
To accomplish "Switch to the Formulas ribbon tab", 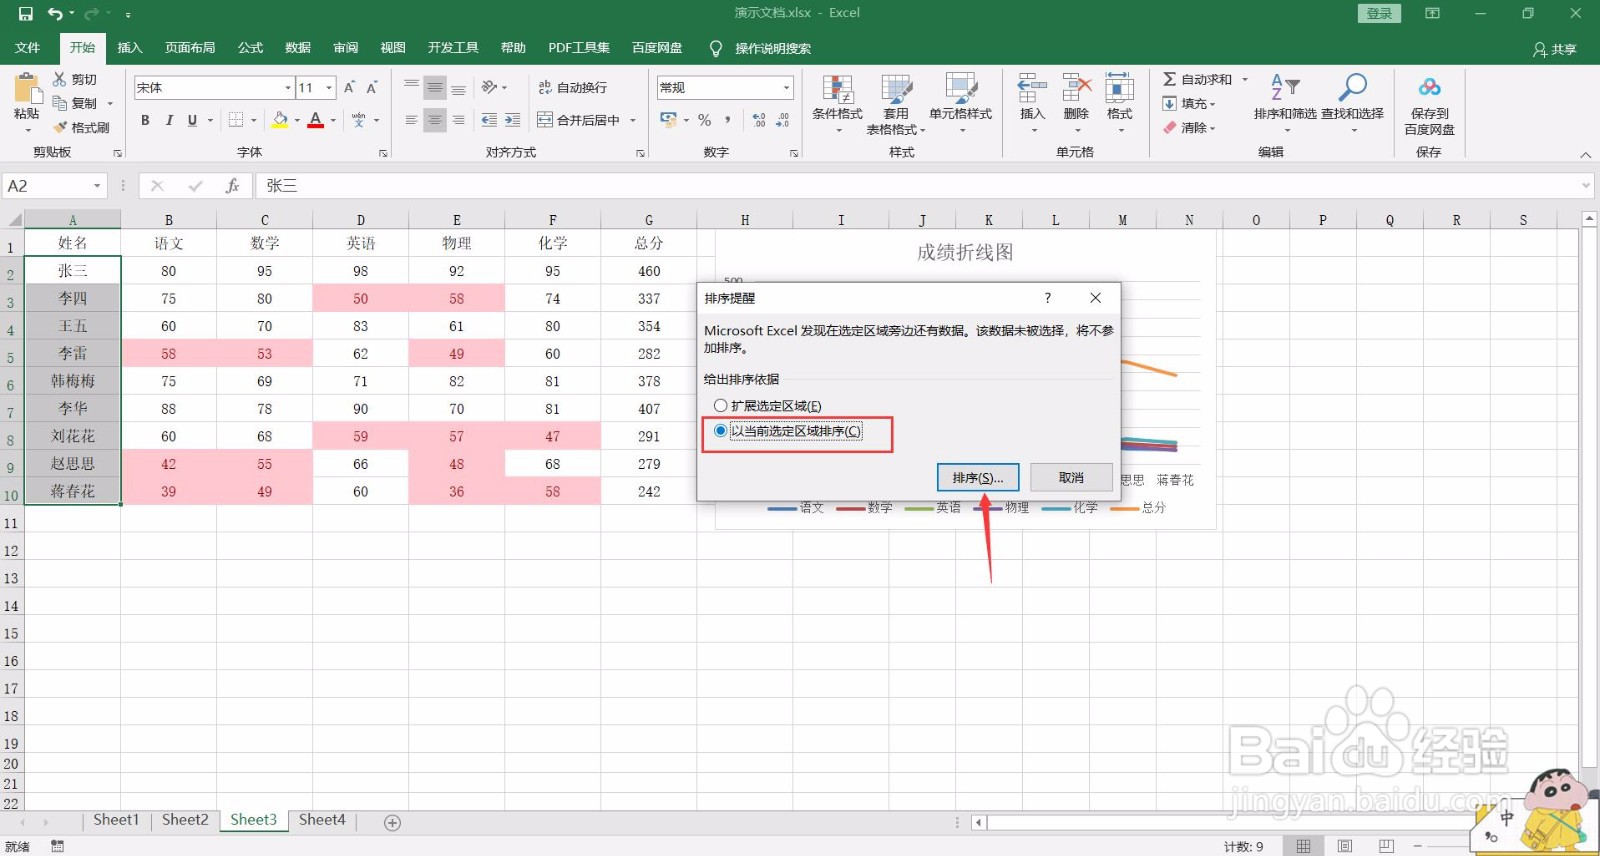I will (x=250, y=48).
